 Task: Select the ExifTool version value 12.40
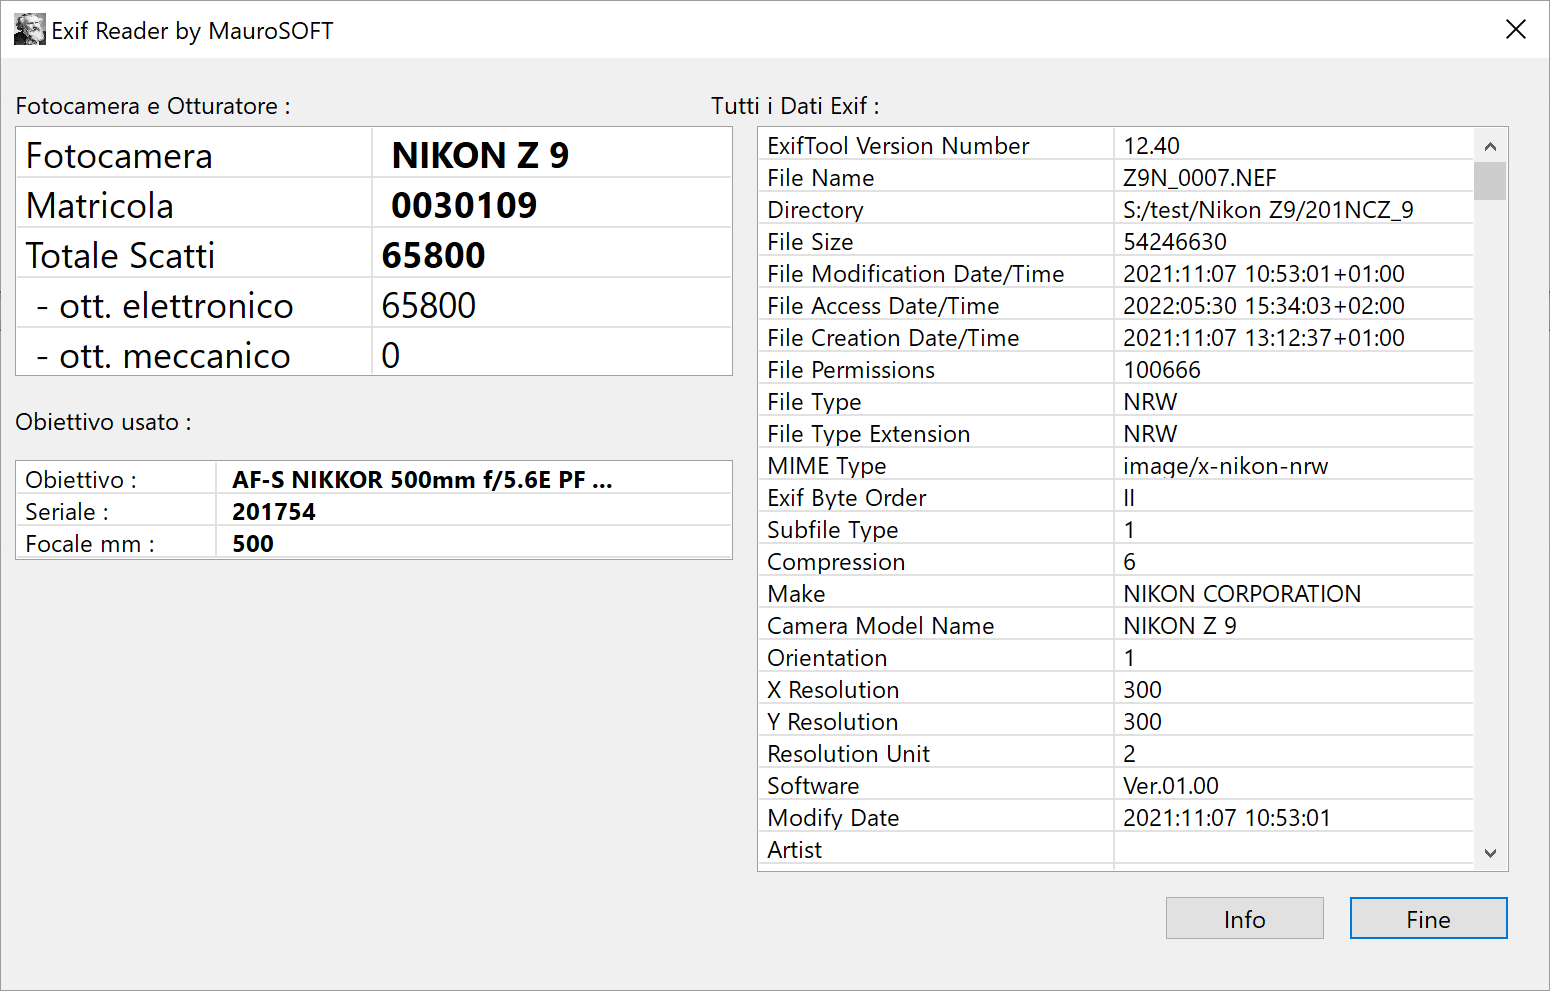coord(1152,146)
